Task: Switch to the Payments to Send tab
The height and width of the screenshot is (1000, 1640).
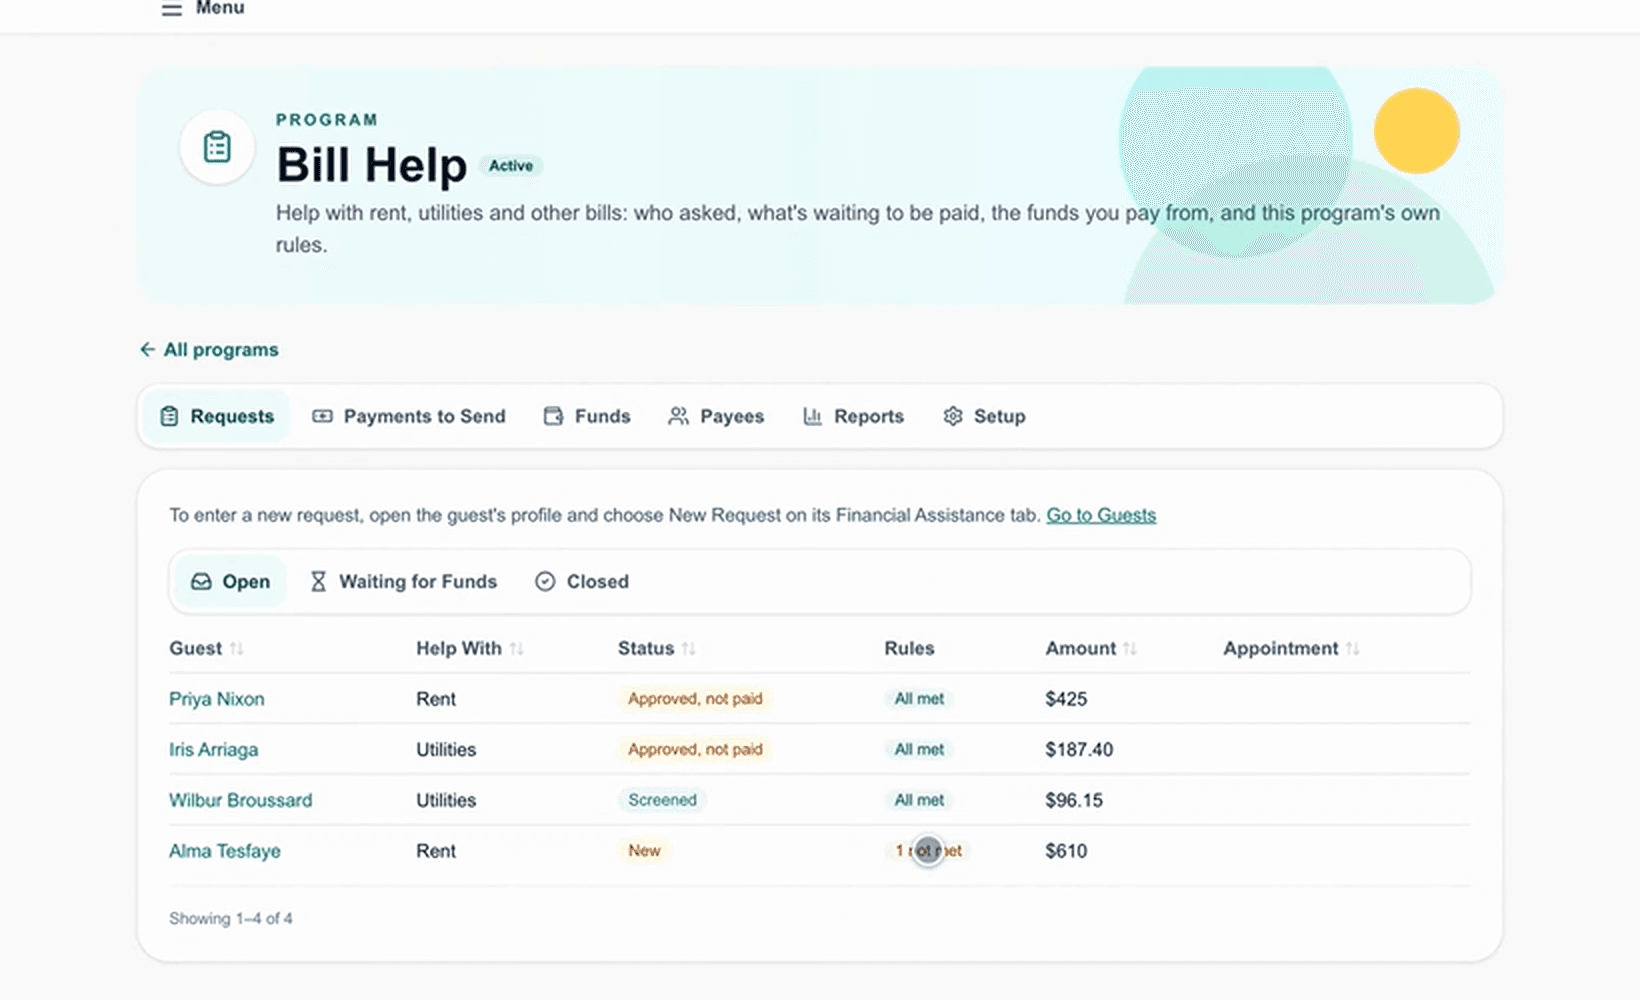Action: [x=409, y=416]
